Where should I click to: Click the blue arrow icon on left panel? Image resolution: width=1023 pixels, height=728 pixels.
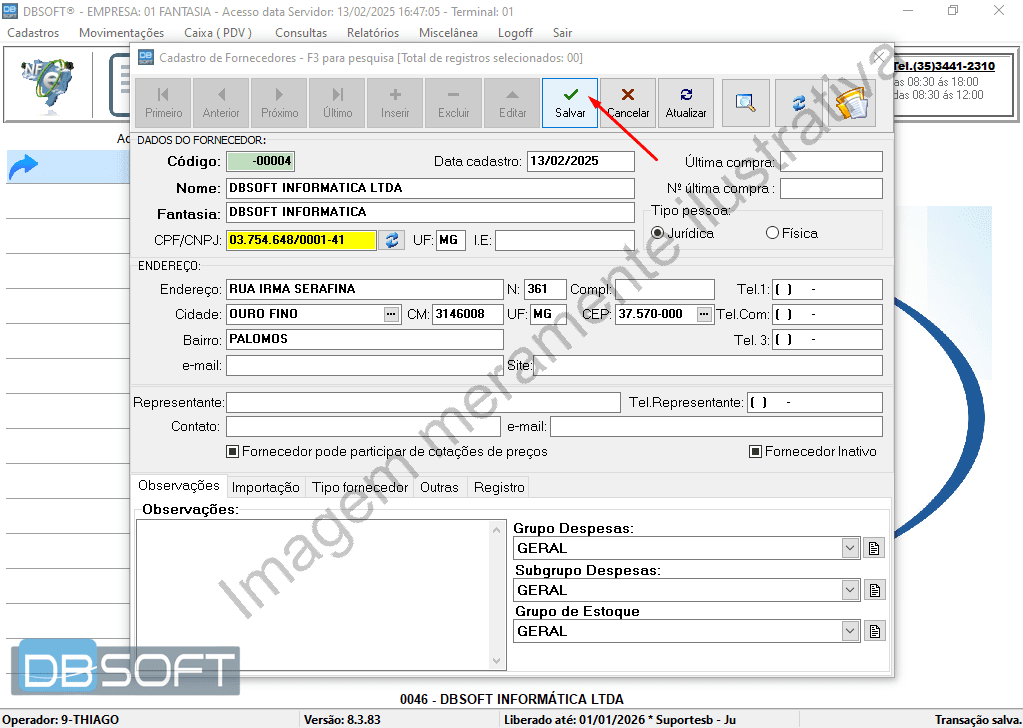click(22, 168)
